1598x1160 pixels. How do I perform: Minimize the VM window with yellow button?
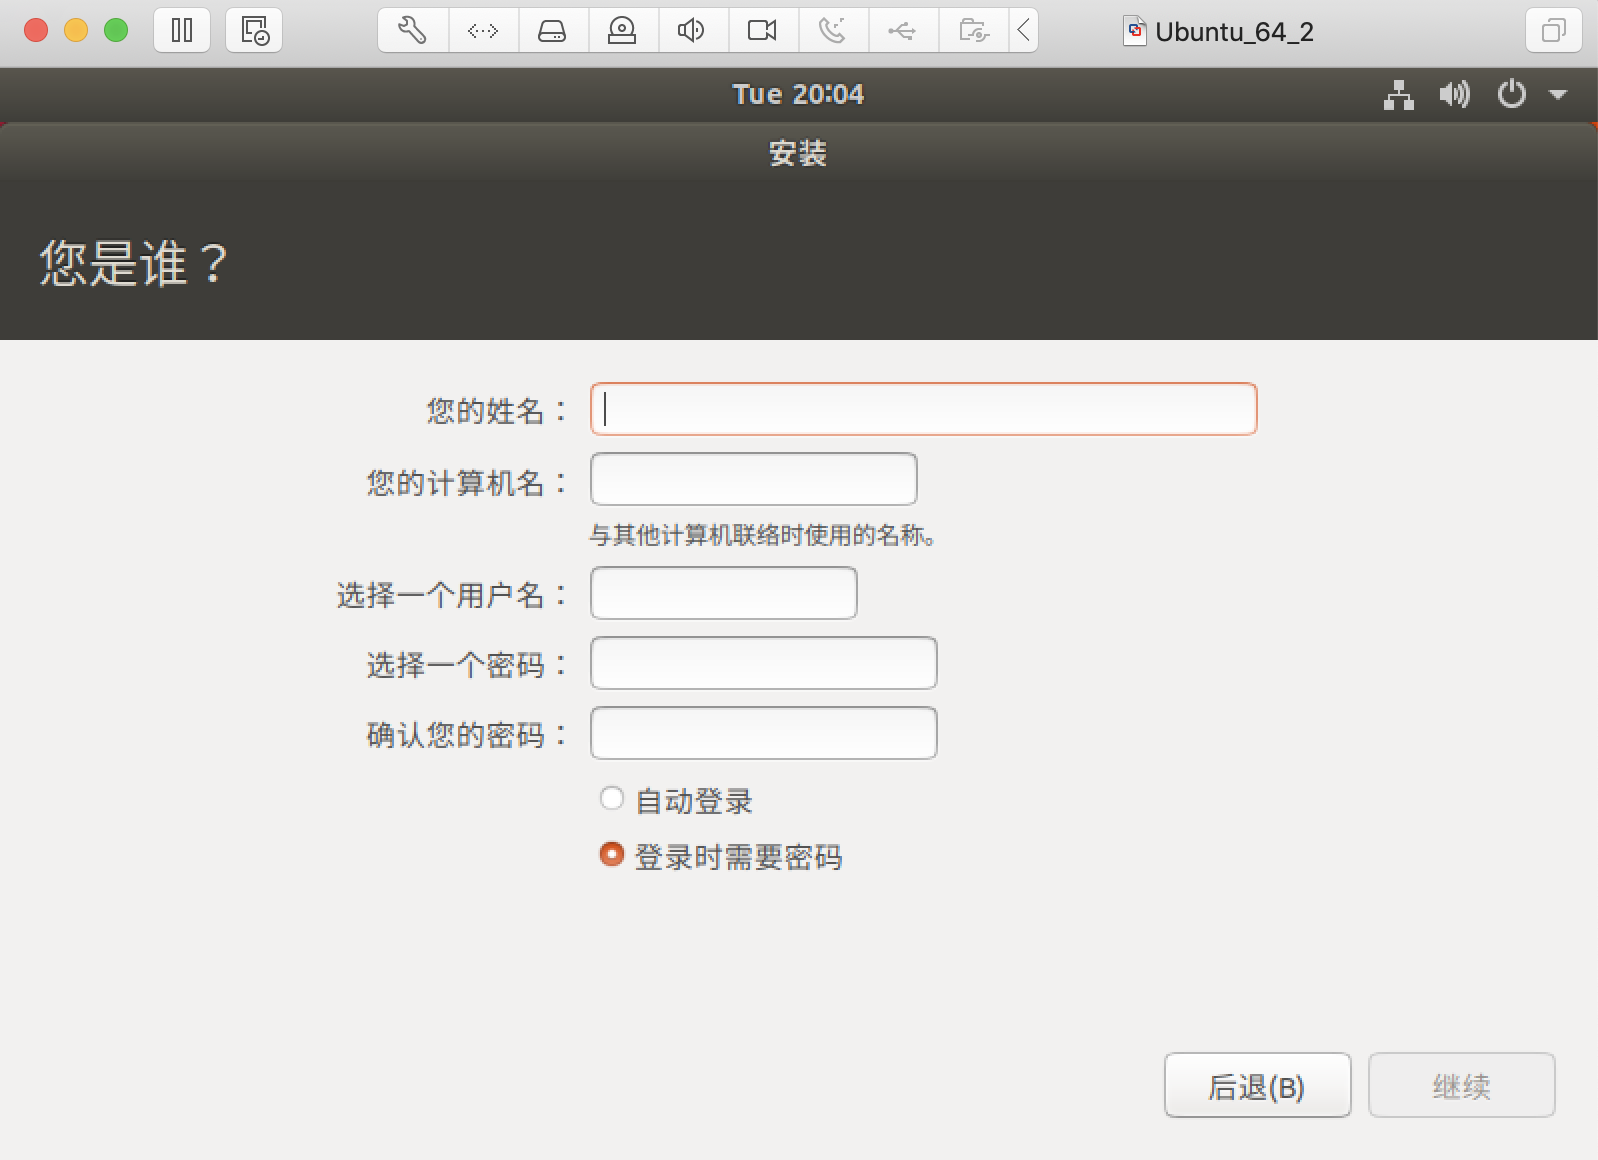[x=76, y=30]
